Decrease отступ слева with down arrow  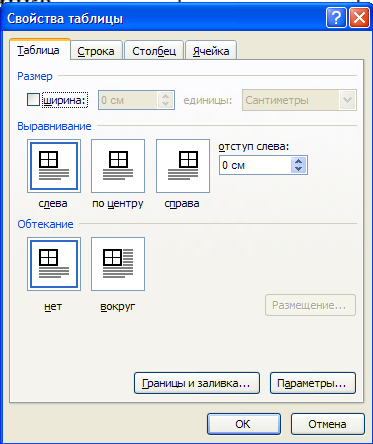pyautogui.click(x=299, y=169)
